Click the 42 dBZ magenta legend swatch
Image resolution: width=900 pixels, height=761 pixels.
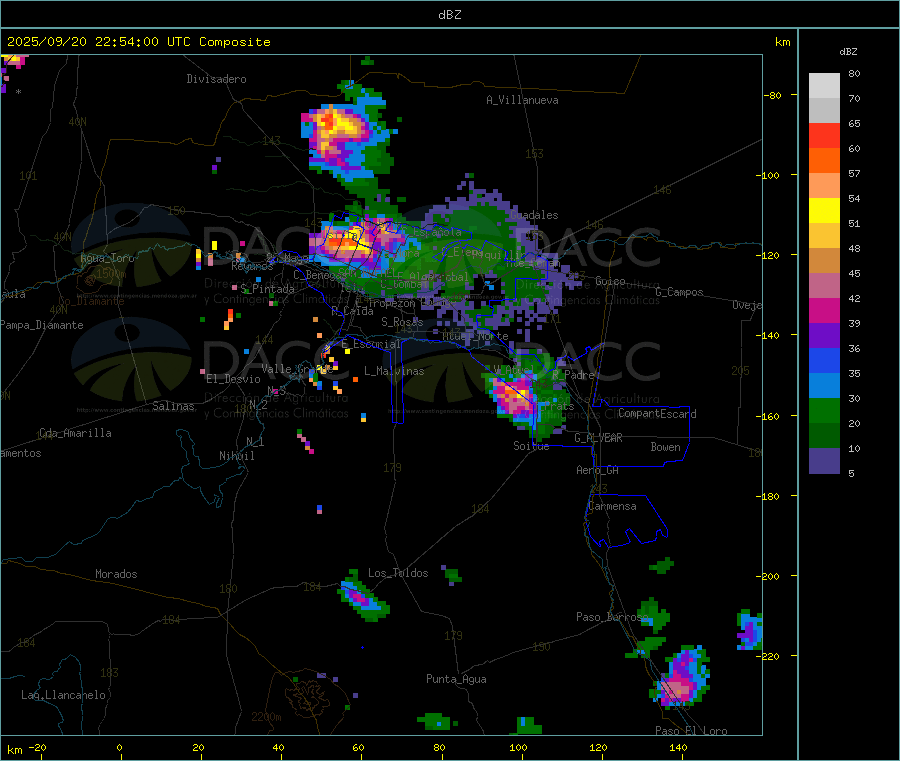click(x=824, y=310)
